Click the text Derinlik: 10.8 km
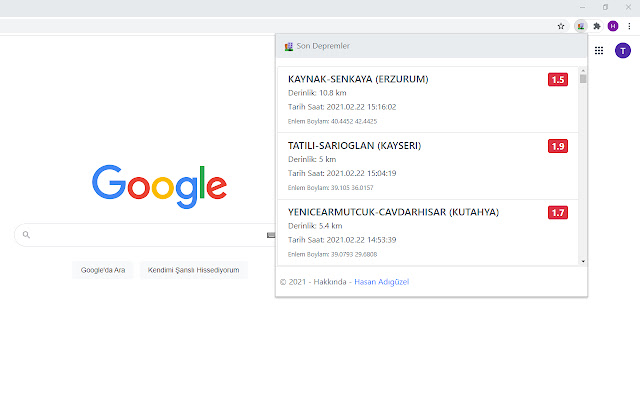 click(317, 93)
